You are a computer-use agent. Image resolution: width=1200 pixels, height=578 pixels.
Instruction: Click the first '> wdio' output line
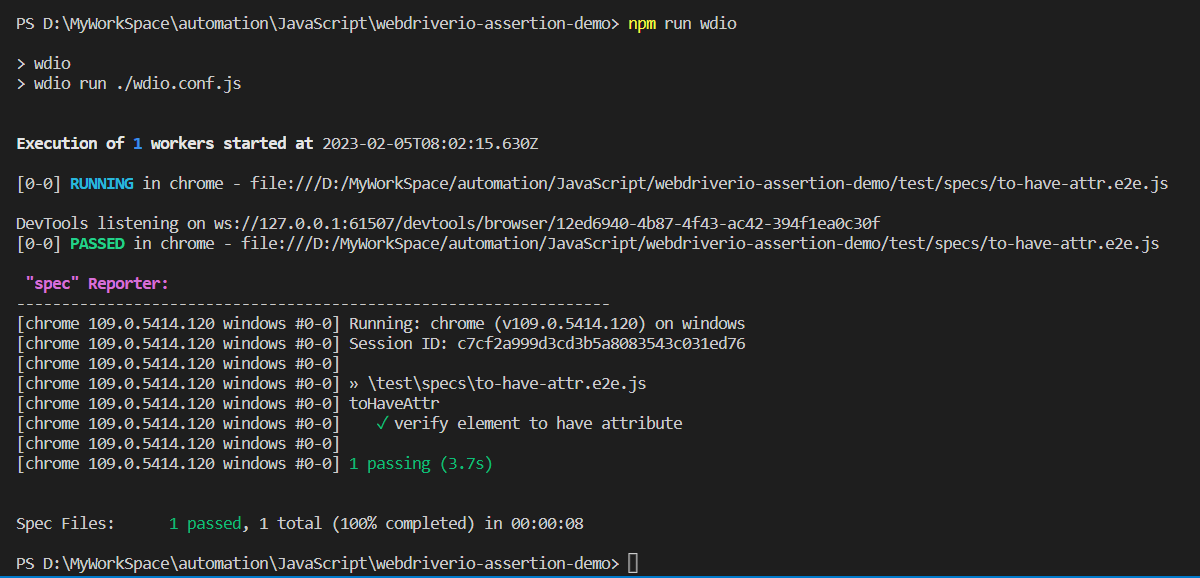[44, 64]
